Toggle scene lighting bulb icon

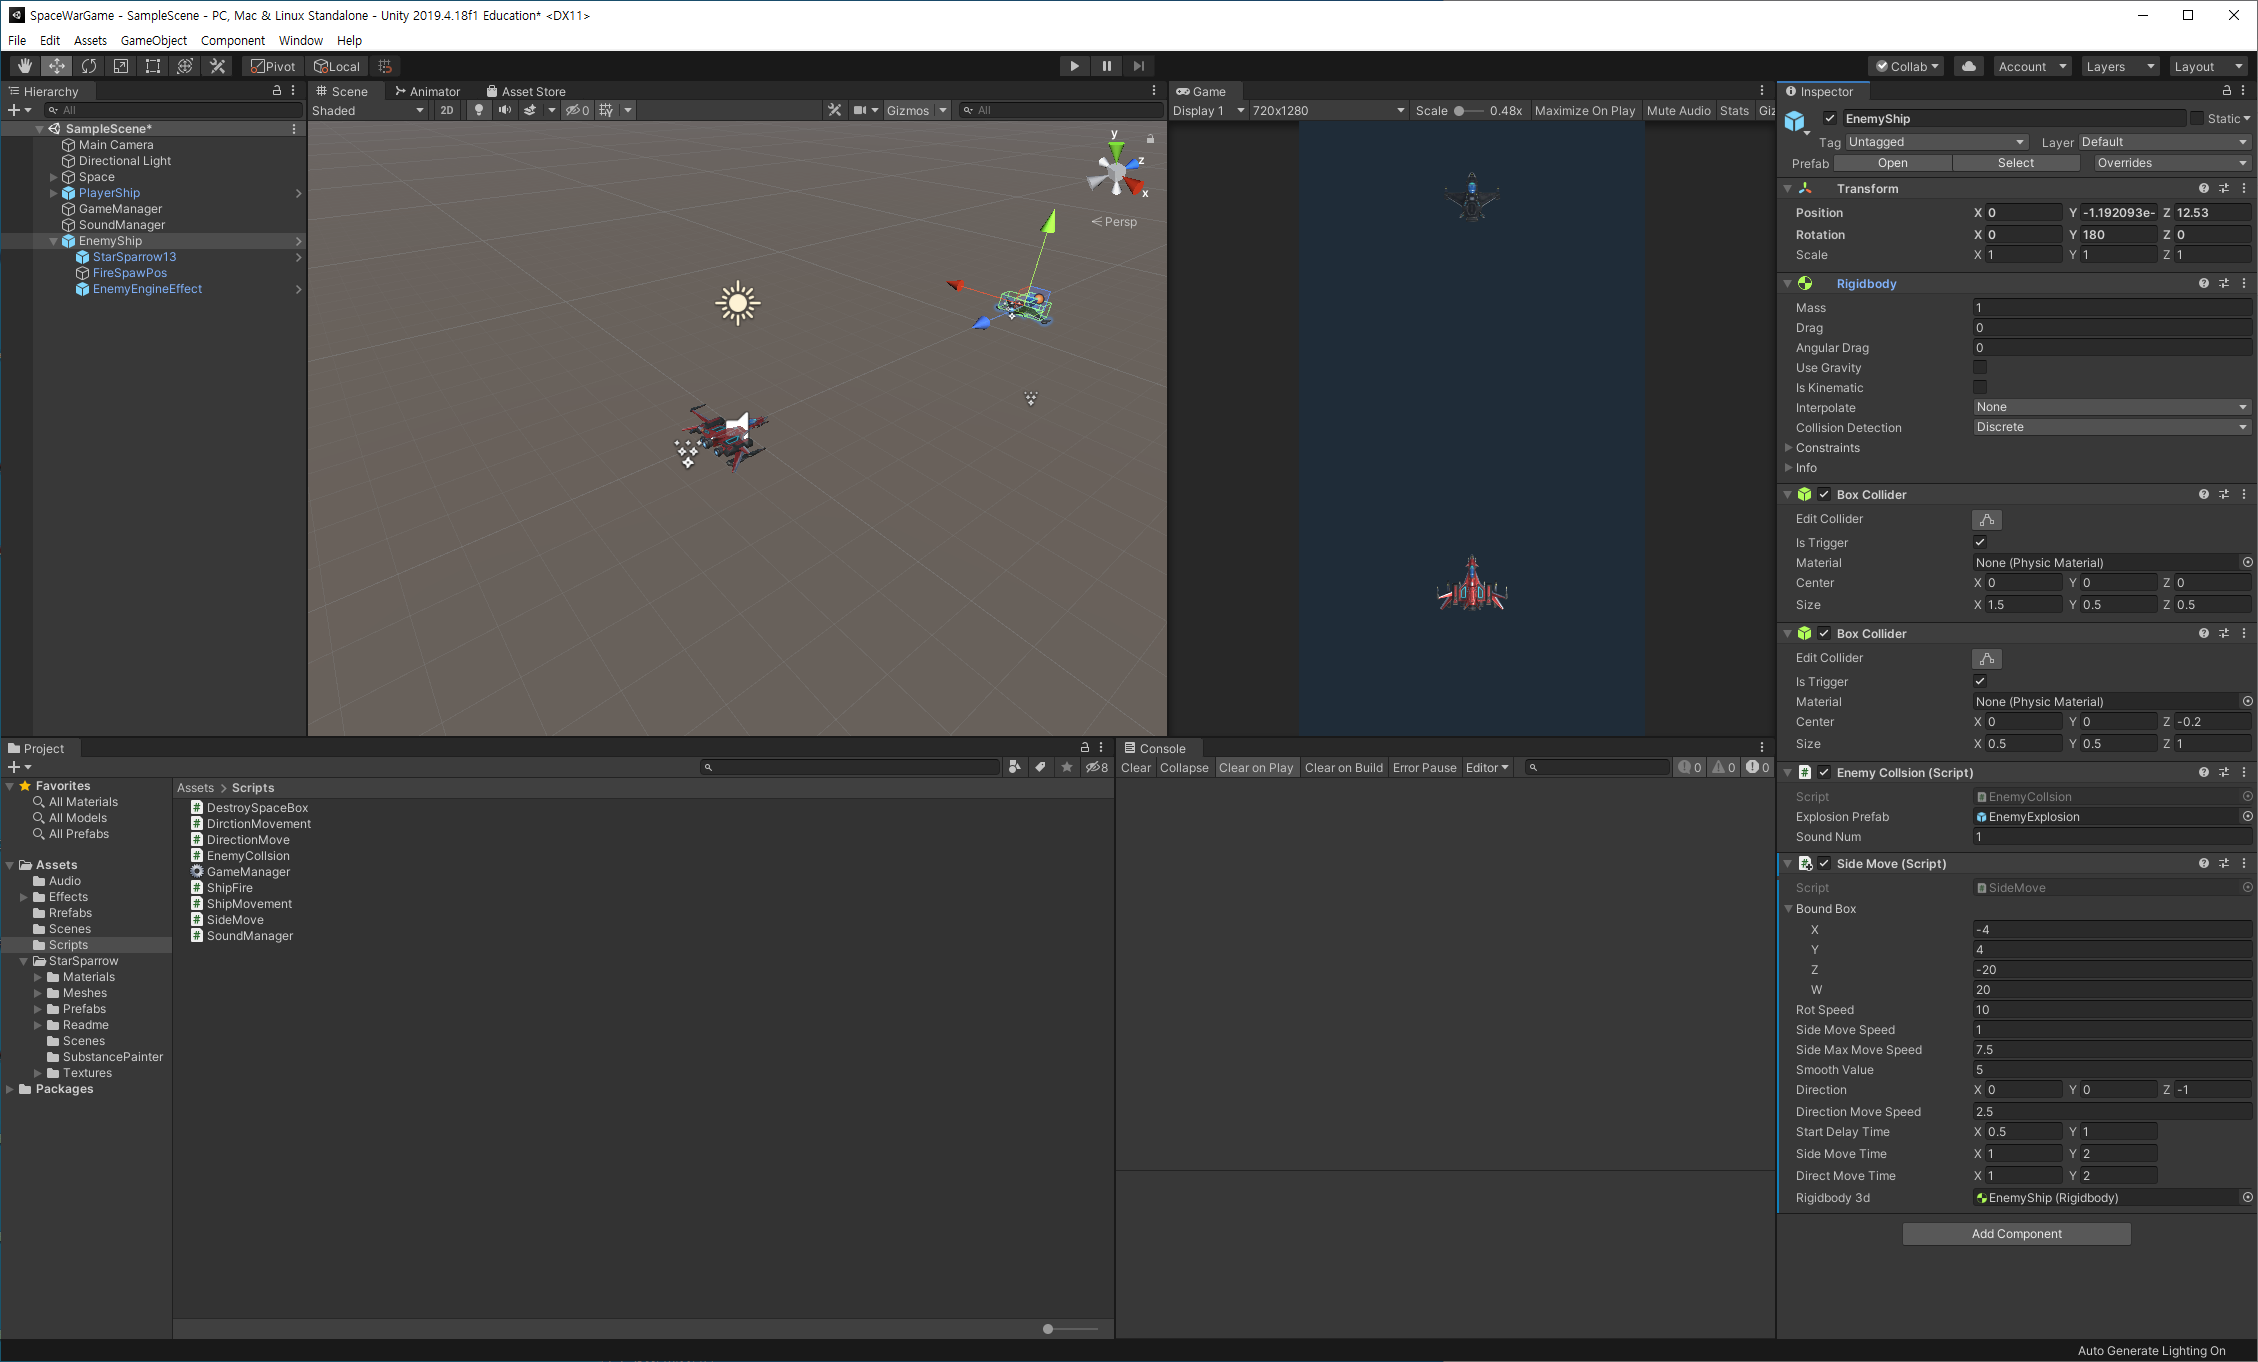479,110
